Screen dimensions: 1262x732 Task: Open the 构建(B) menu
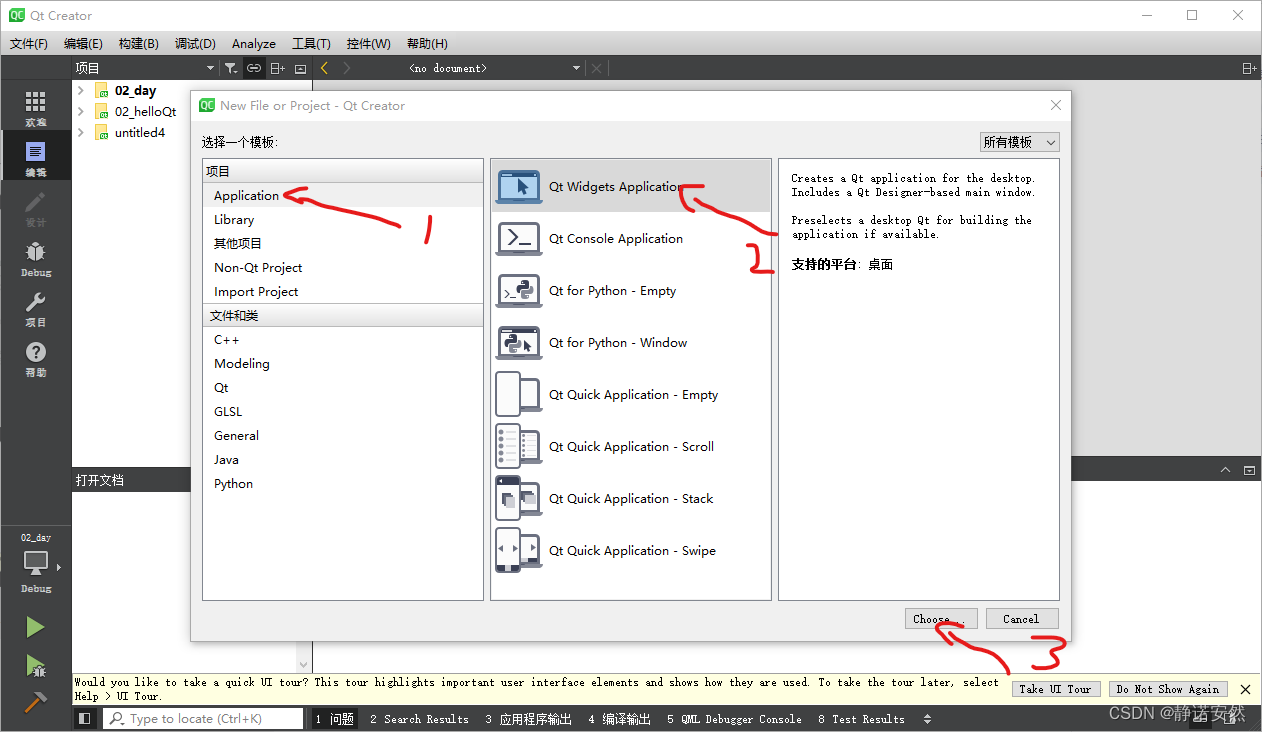(x=138, y=43)
